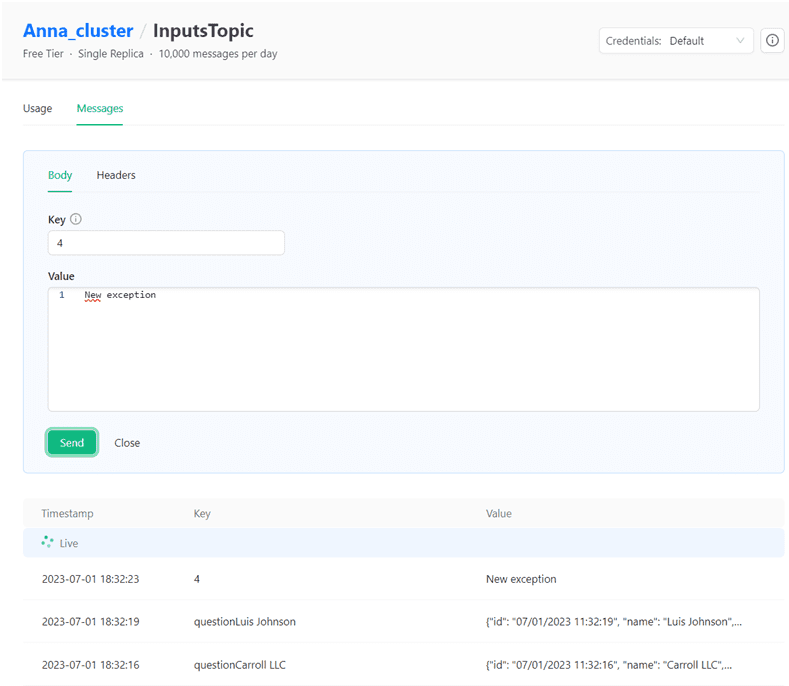The width and height of the screenshot is (789, 686).
Task: Switch to the Usage tab
Action: click(37, 108)
